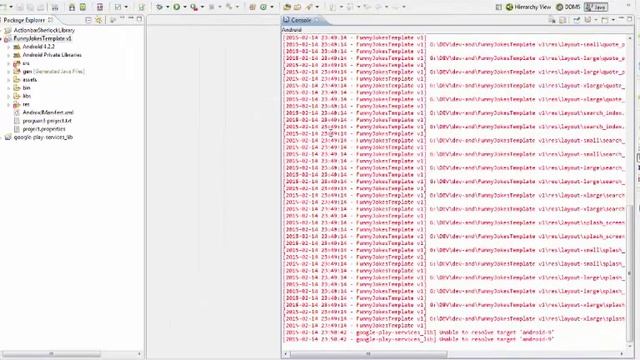640x360 pixels.
Task: Switch to Java perspective
Action: tap(596, 7)
